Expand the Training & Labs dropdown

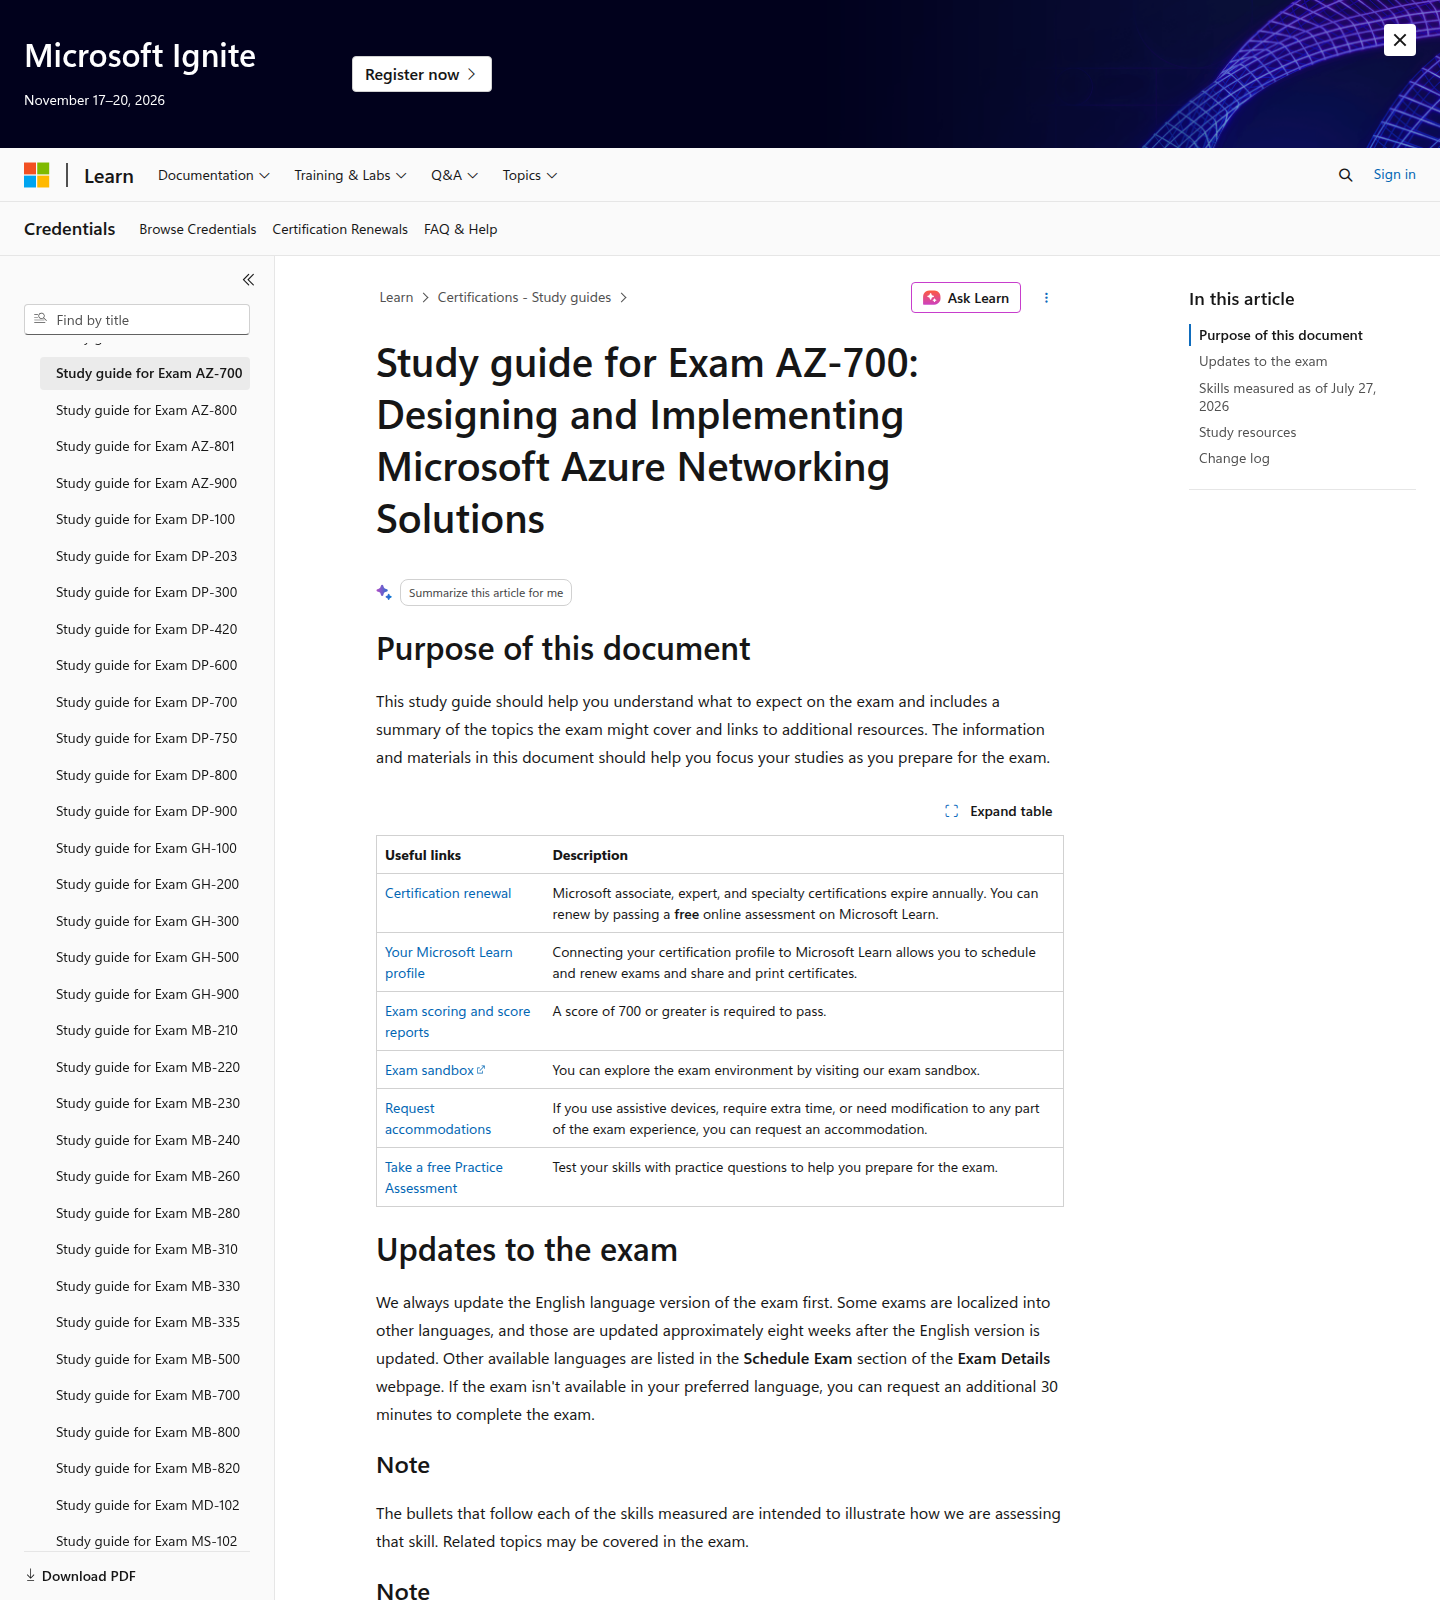pyautogui.click(x=350, y=175)
